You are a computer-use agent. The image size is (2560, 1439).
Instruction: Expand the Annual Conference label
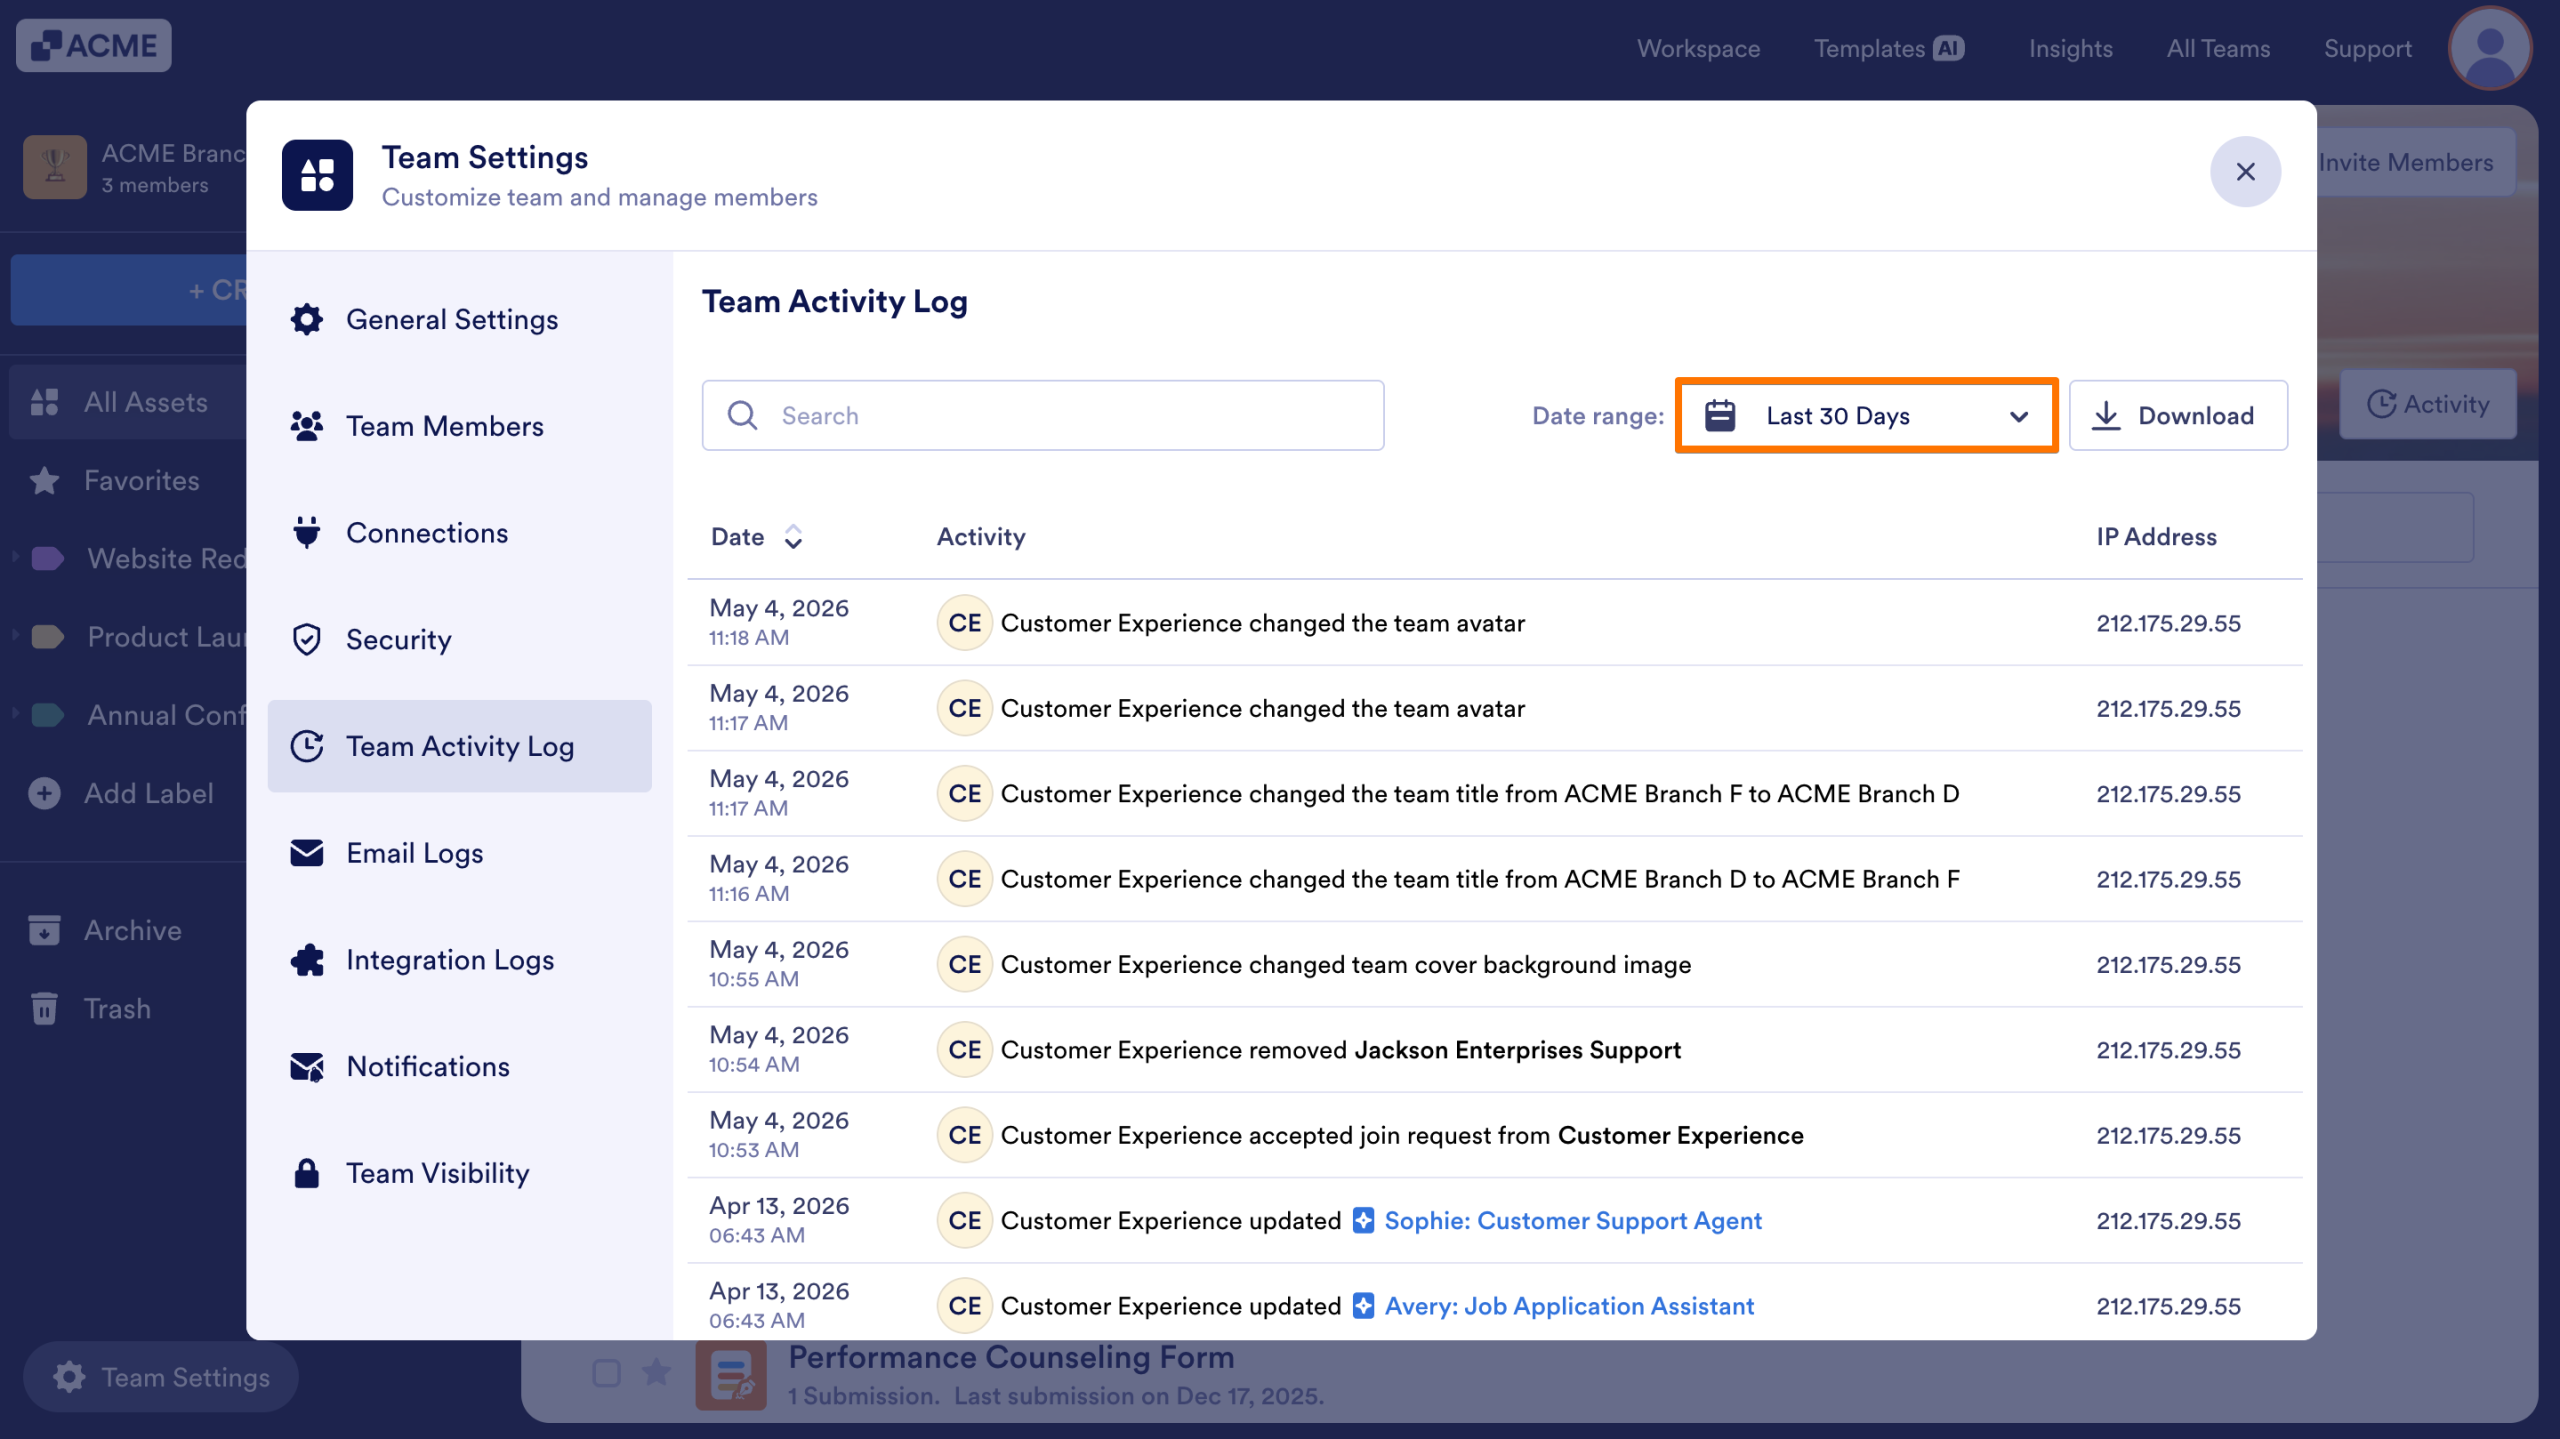pos(16,714)
